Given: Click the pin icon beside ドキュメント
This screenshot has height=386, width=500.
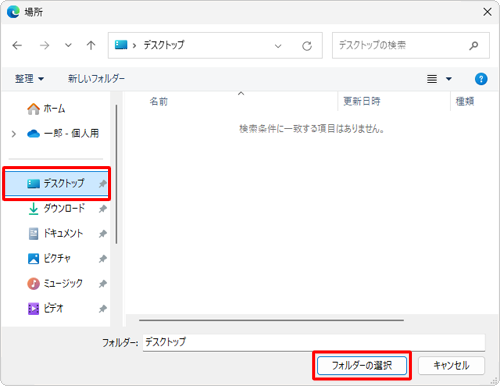Looking at the screenshot, I should pos(103,234).
